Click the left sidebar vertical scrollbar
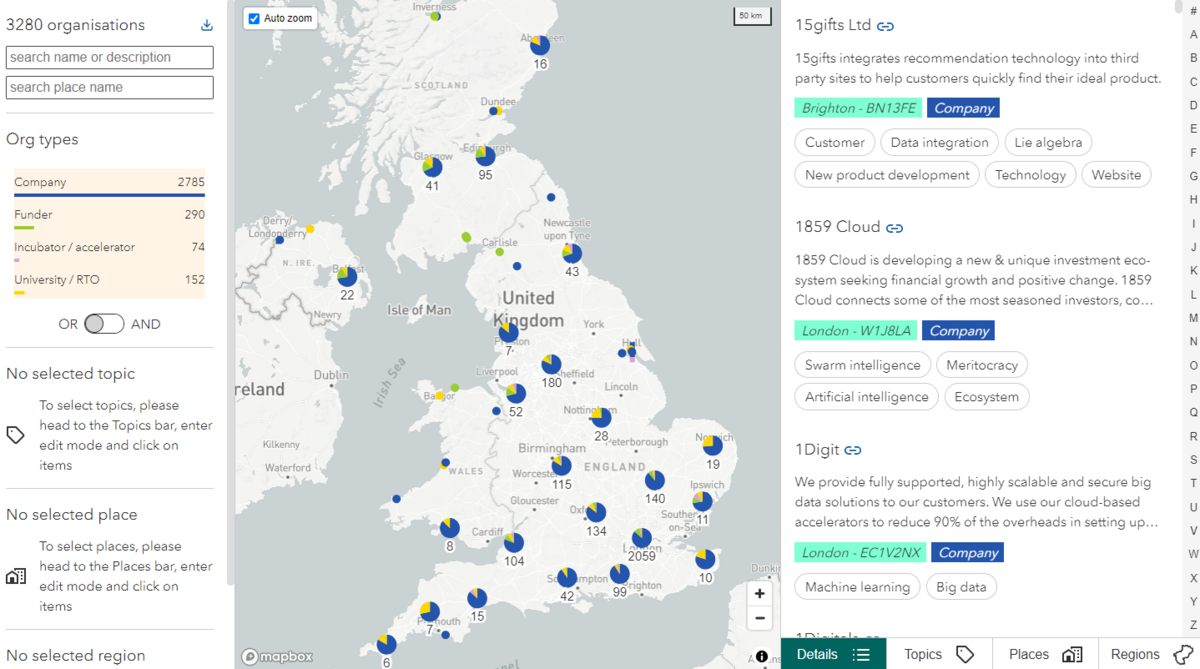1200x669 pixels. pyautogui.click(x=231, y=292)
